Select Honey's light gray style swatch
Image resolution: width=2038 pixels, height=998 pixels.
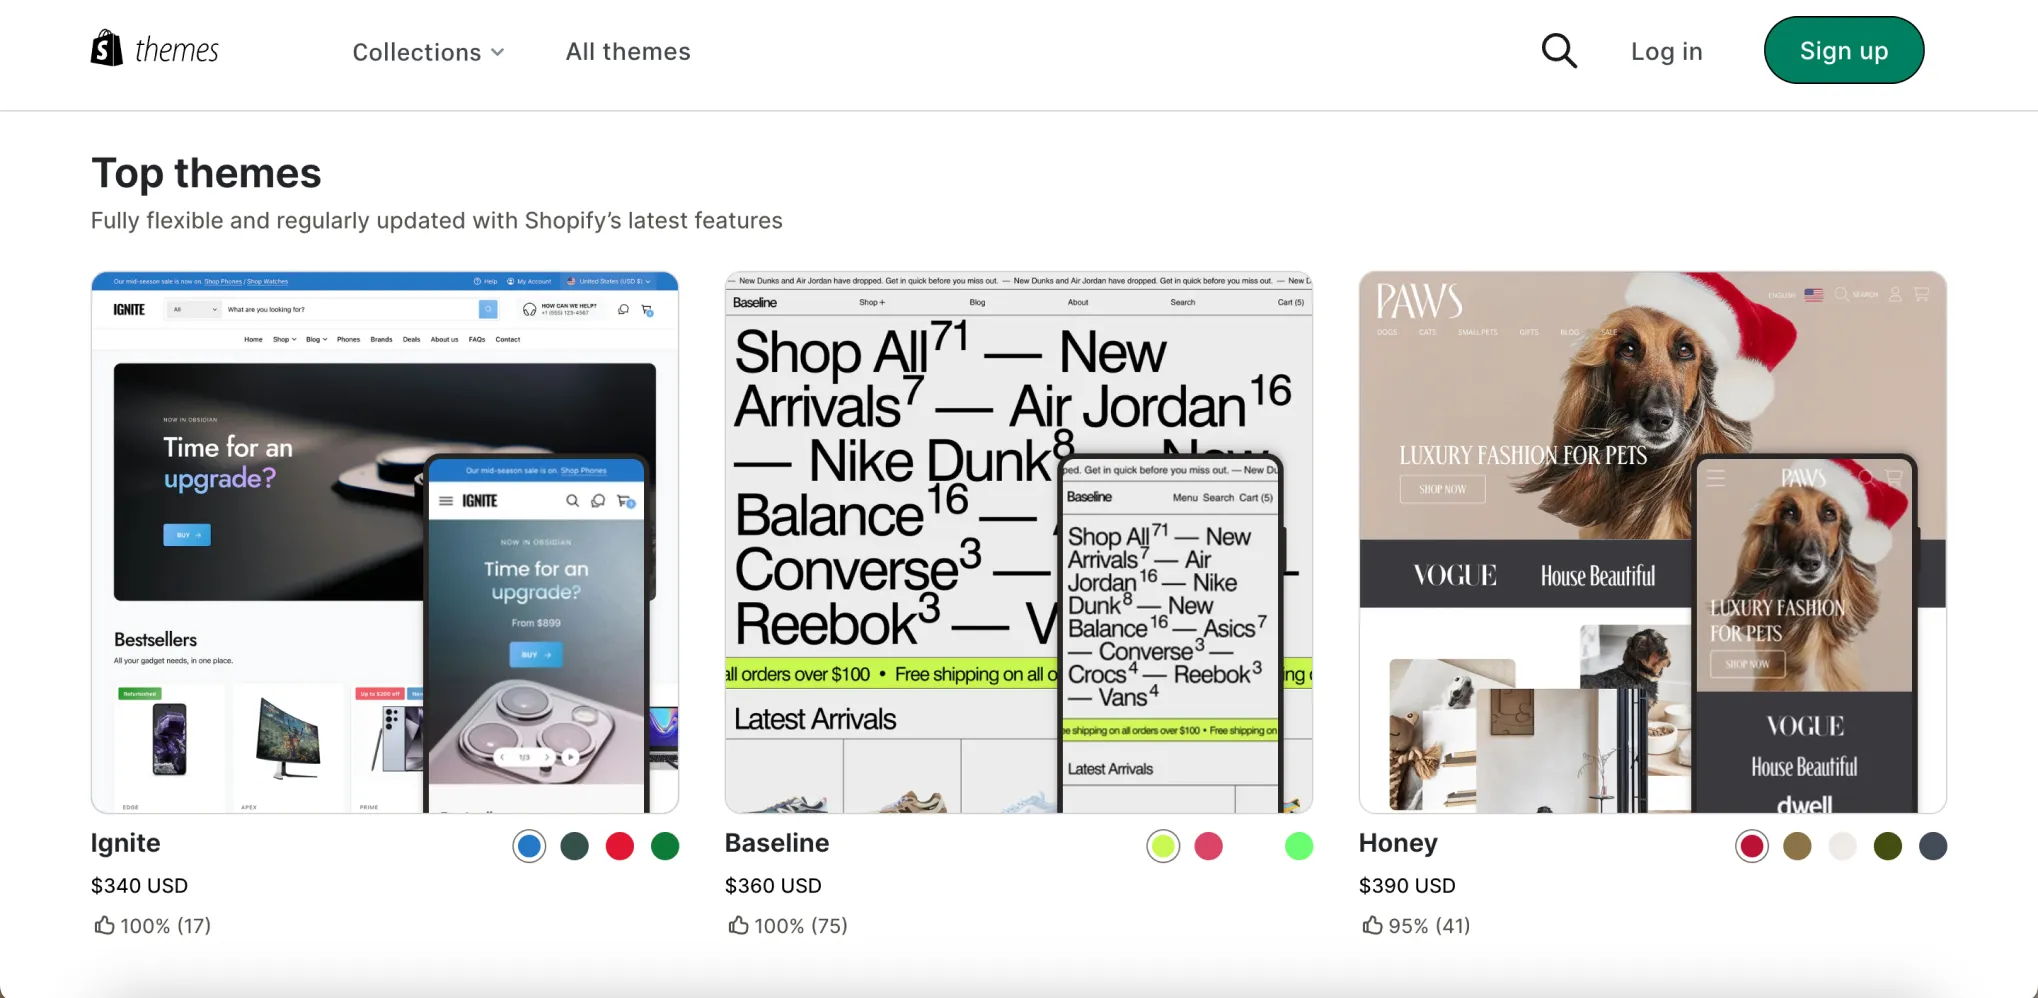point(1843,846)
